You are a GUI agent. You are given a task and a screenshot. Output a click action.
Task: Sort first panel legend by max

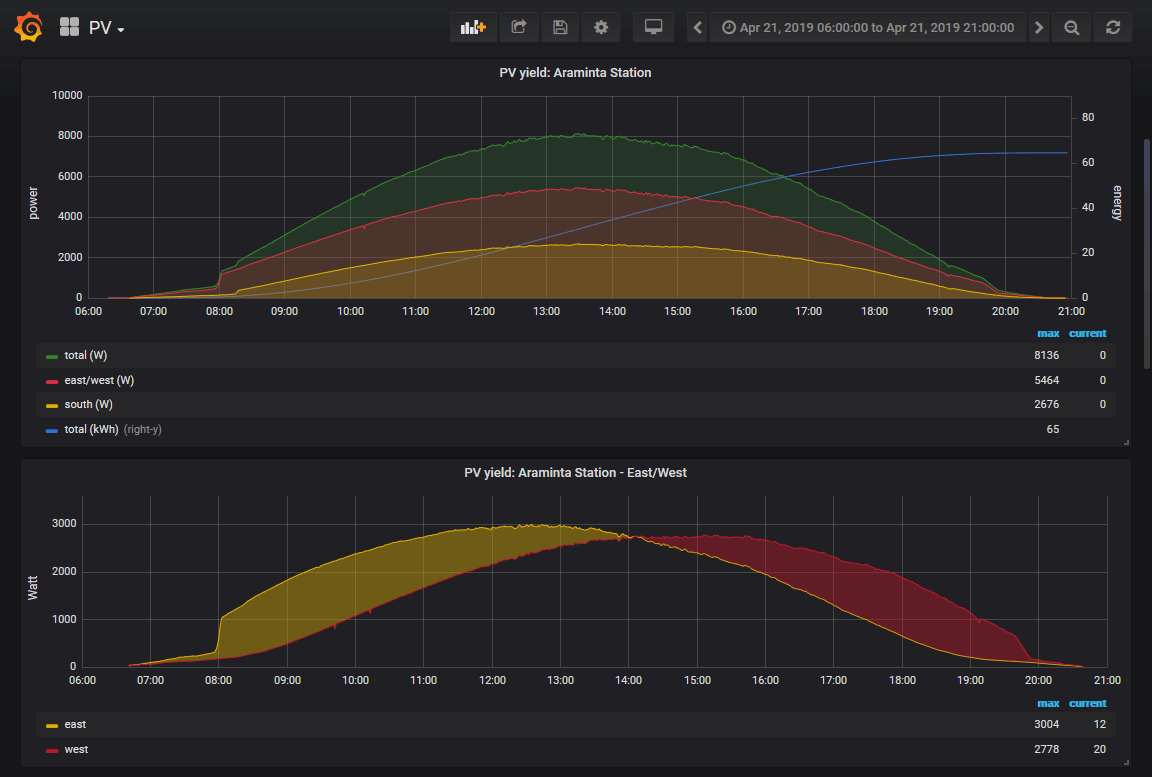point(1048,333)
